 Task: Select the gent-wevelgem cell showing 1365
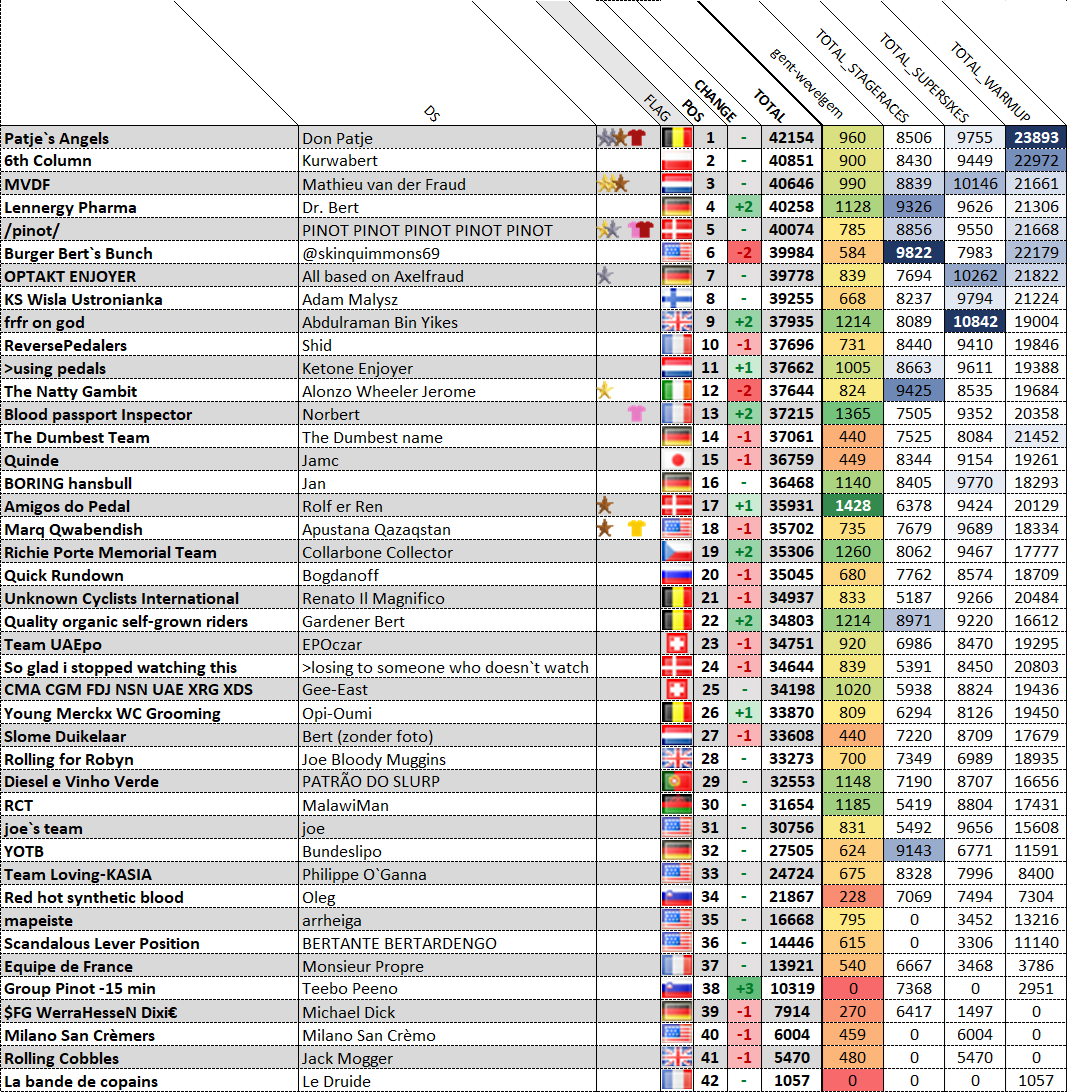point(852,413)
